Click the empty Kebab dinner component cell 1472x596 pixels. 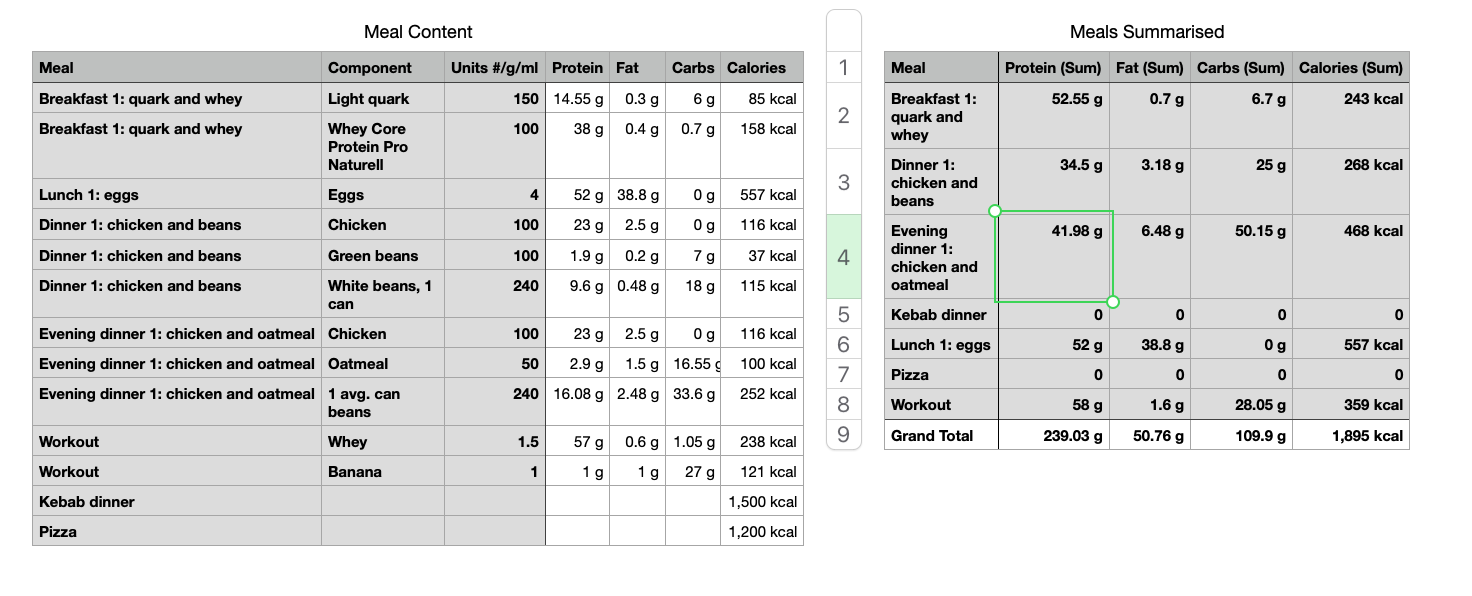[383, 502]
